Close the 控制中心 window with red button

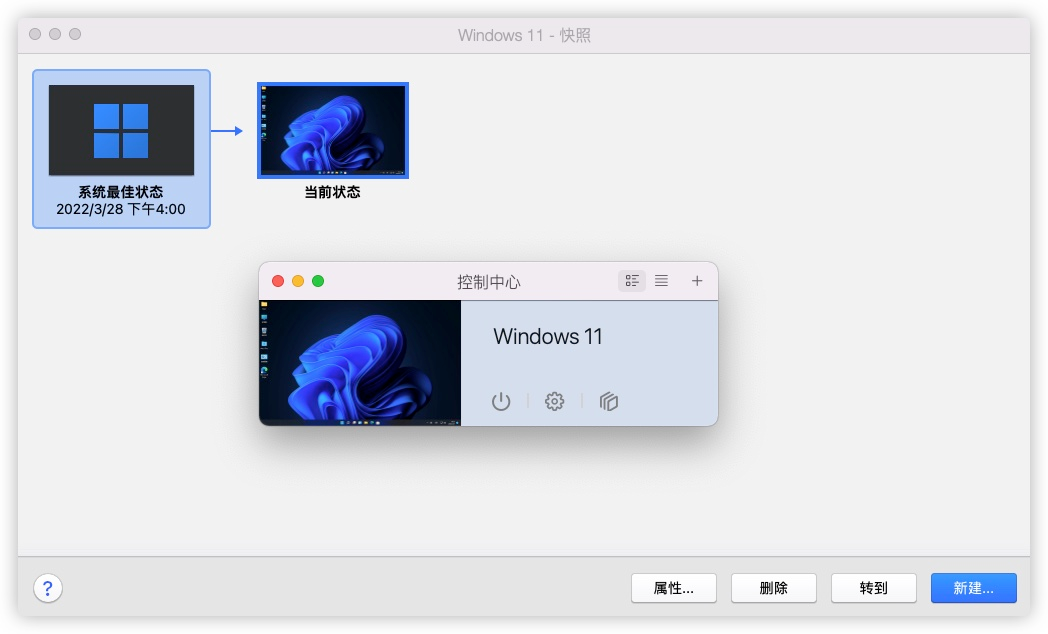278,281
